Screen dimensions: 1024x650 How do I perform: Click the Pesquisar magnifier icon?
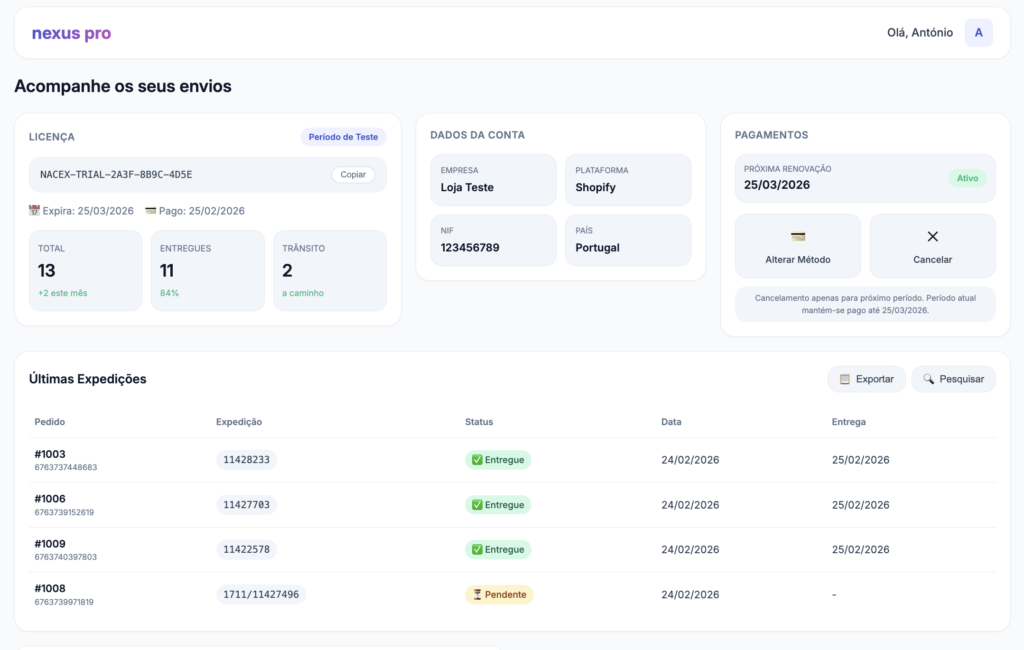pos(929,379)
